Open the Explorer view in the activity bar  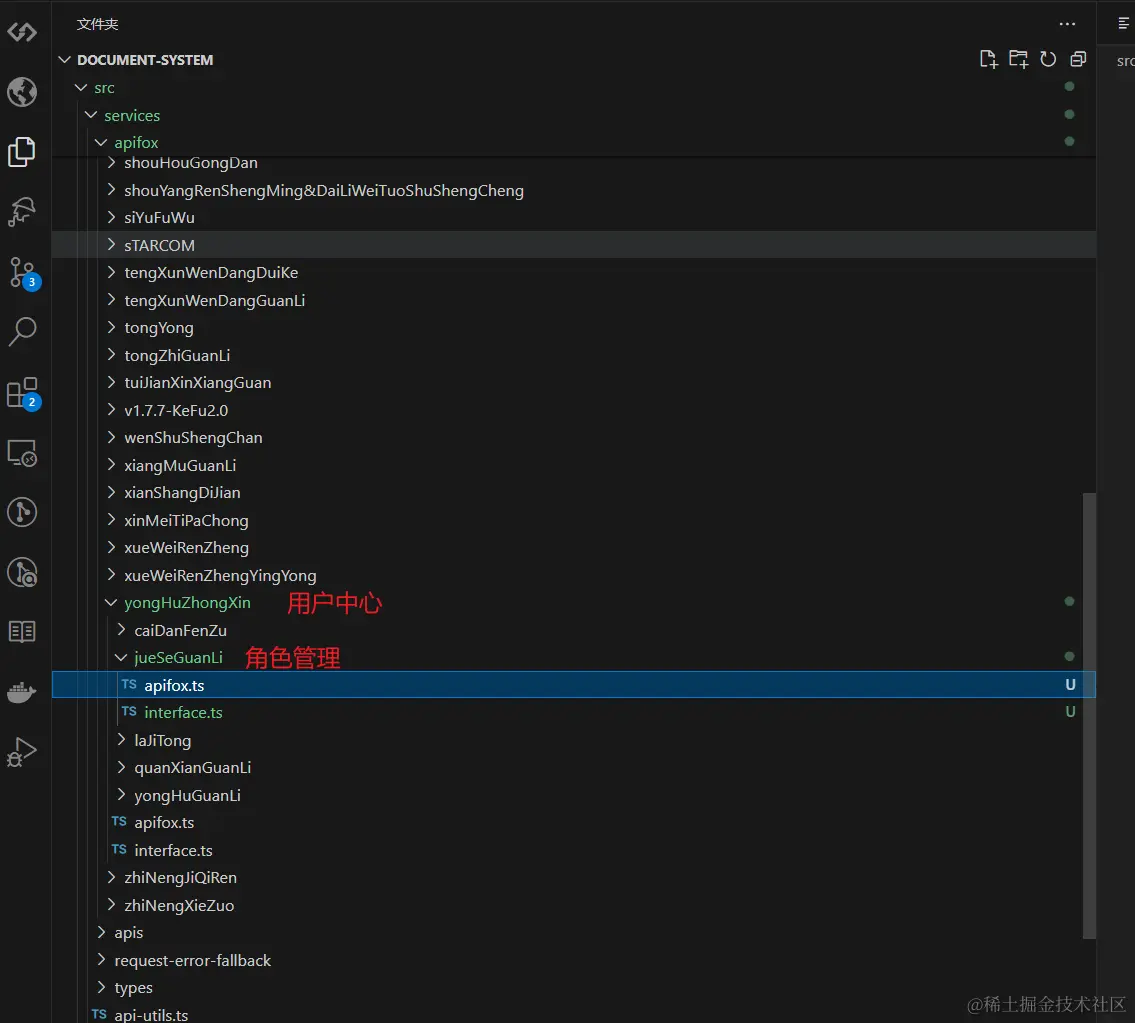tap(22, 152)
